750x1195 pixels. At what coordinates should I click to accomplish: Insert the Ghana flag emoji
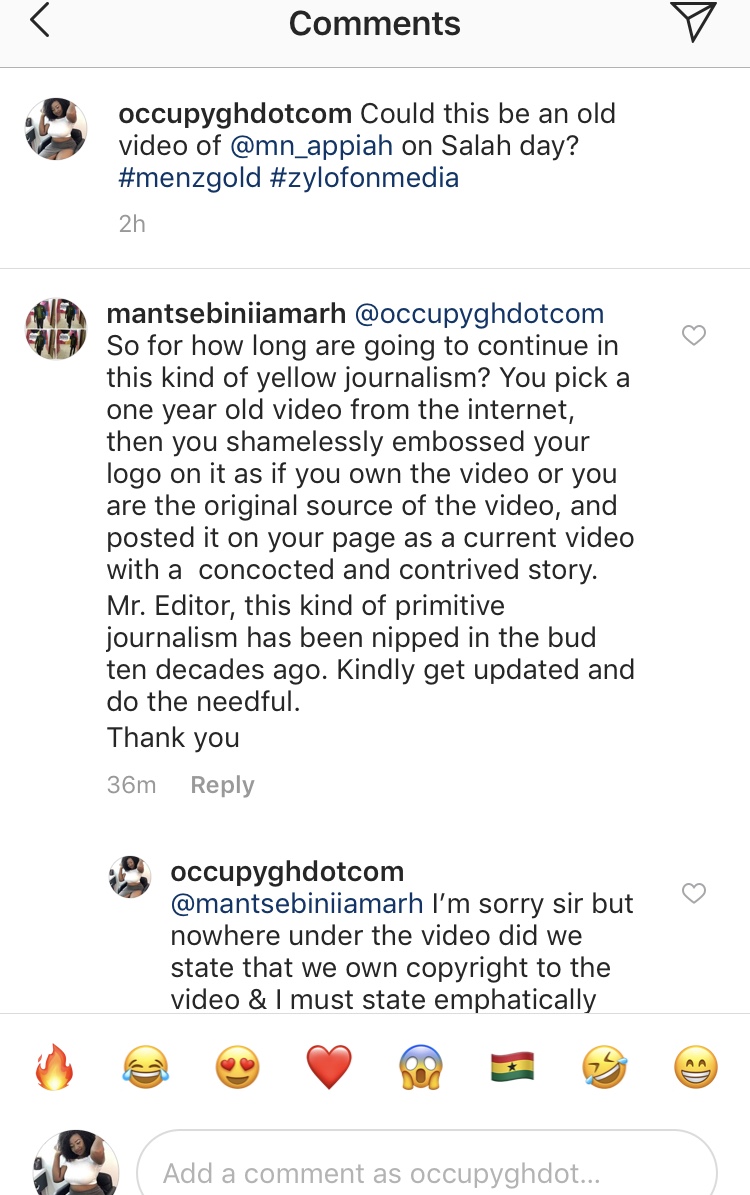pyautogui.click(x=512, y=1067)
